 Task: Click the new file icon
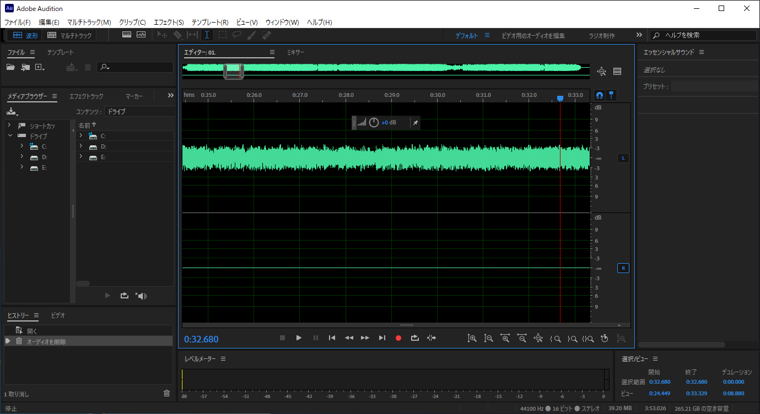[x=39, y=67]
